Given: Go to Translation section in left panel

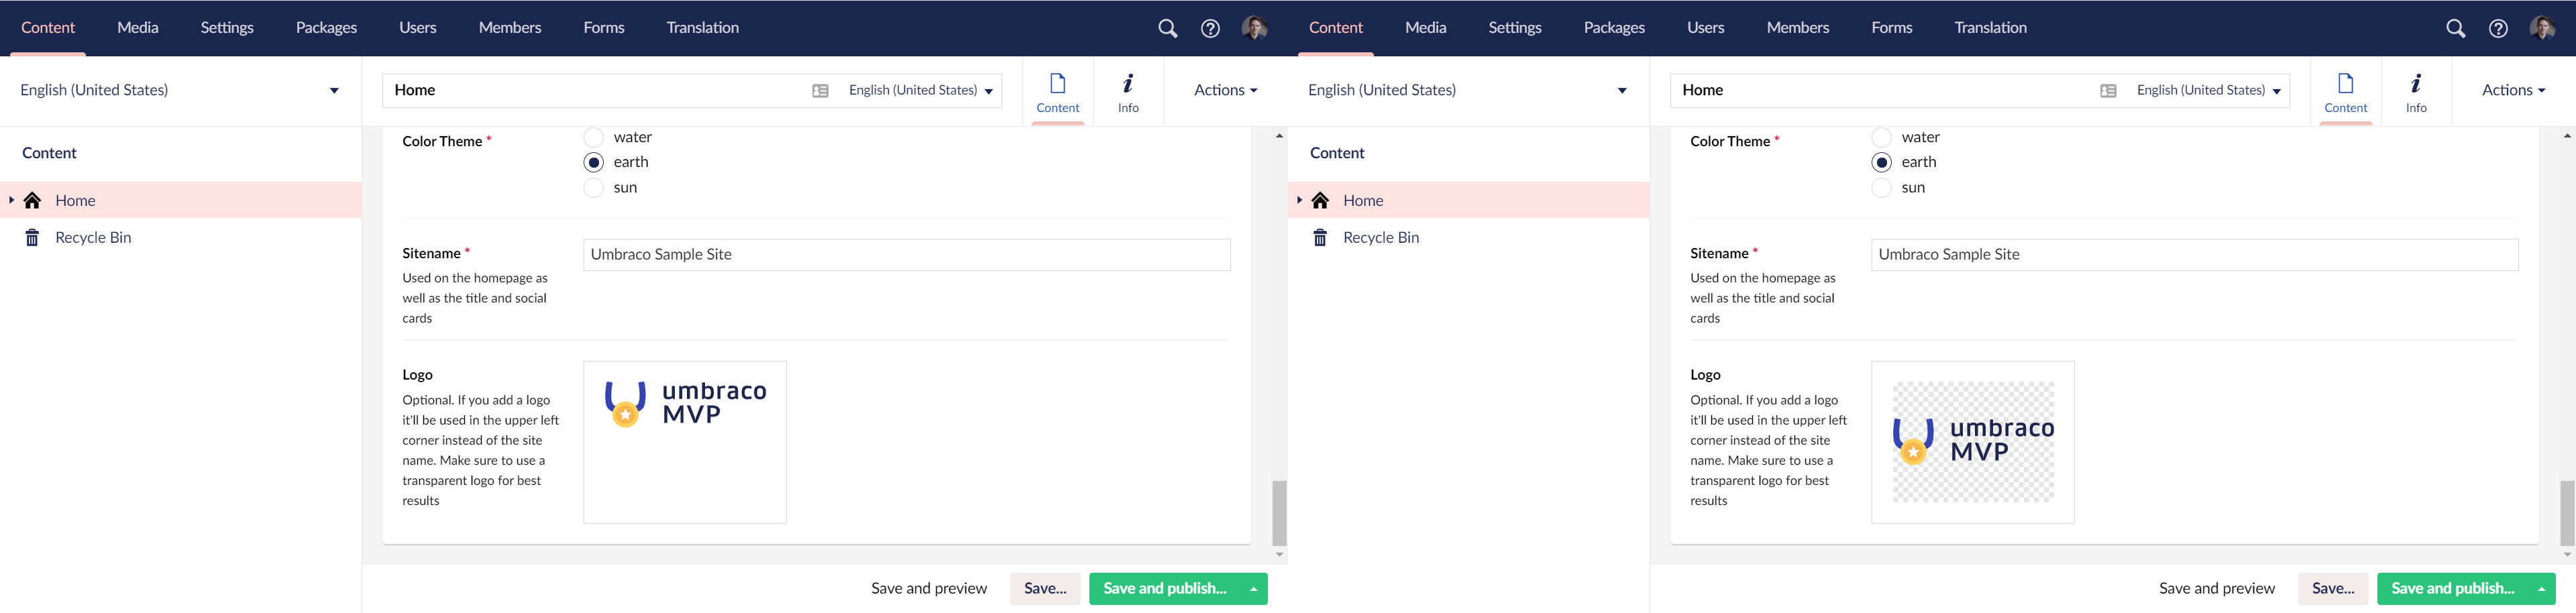Looking at the screenshot, I should point(703,28).
